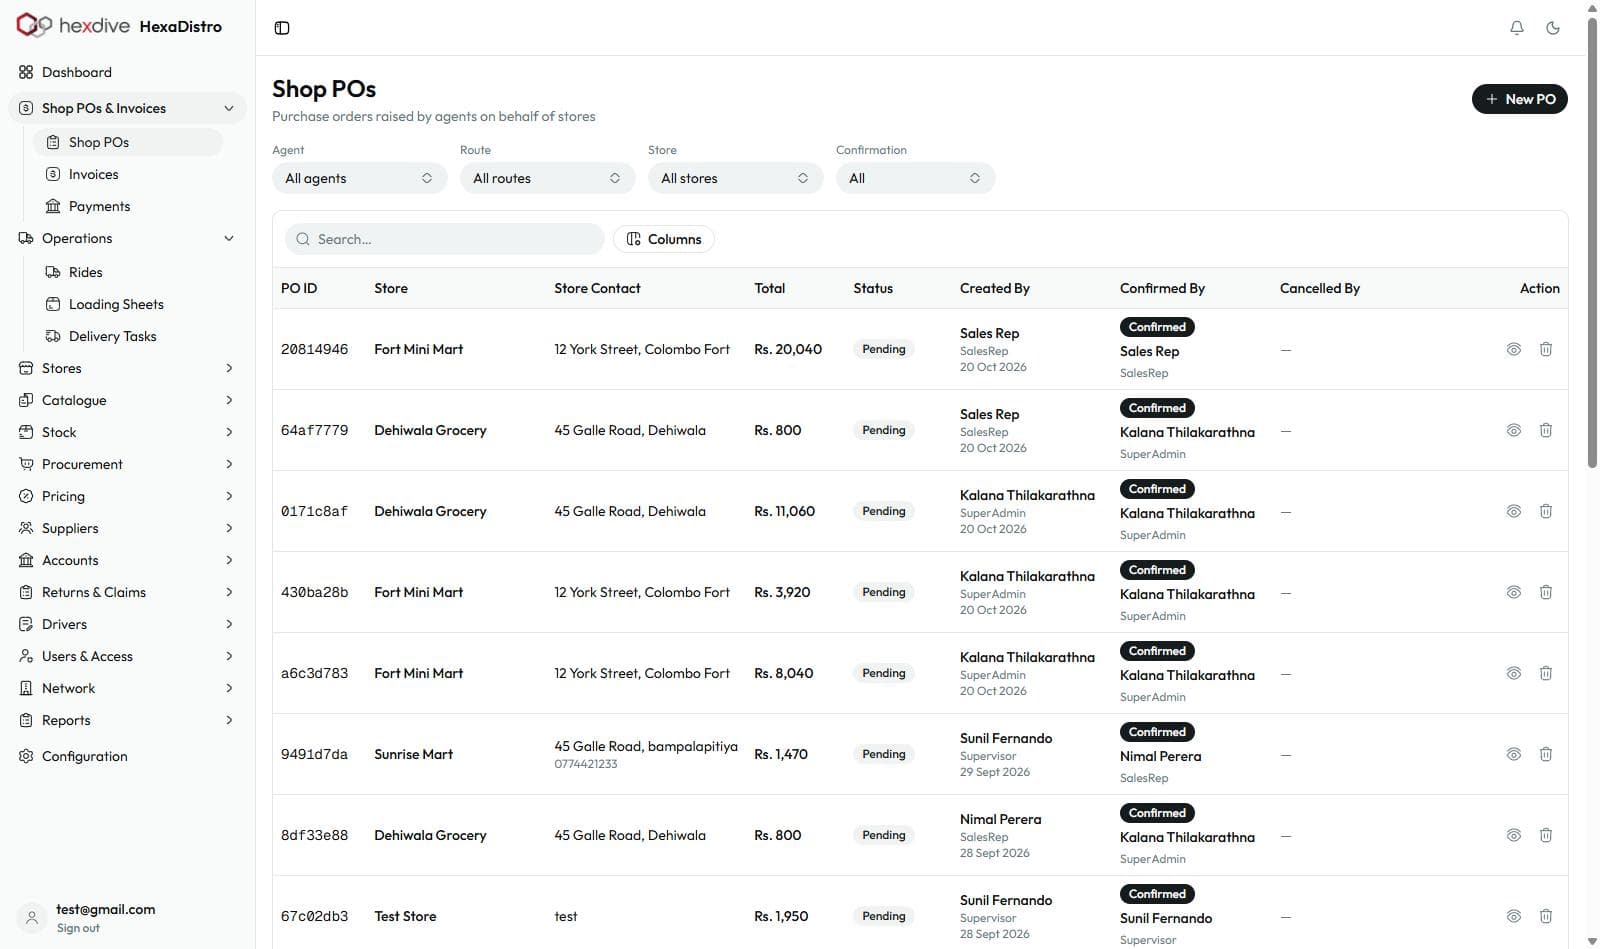Toggle the sidebar panel icon

(282, 28)
